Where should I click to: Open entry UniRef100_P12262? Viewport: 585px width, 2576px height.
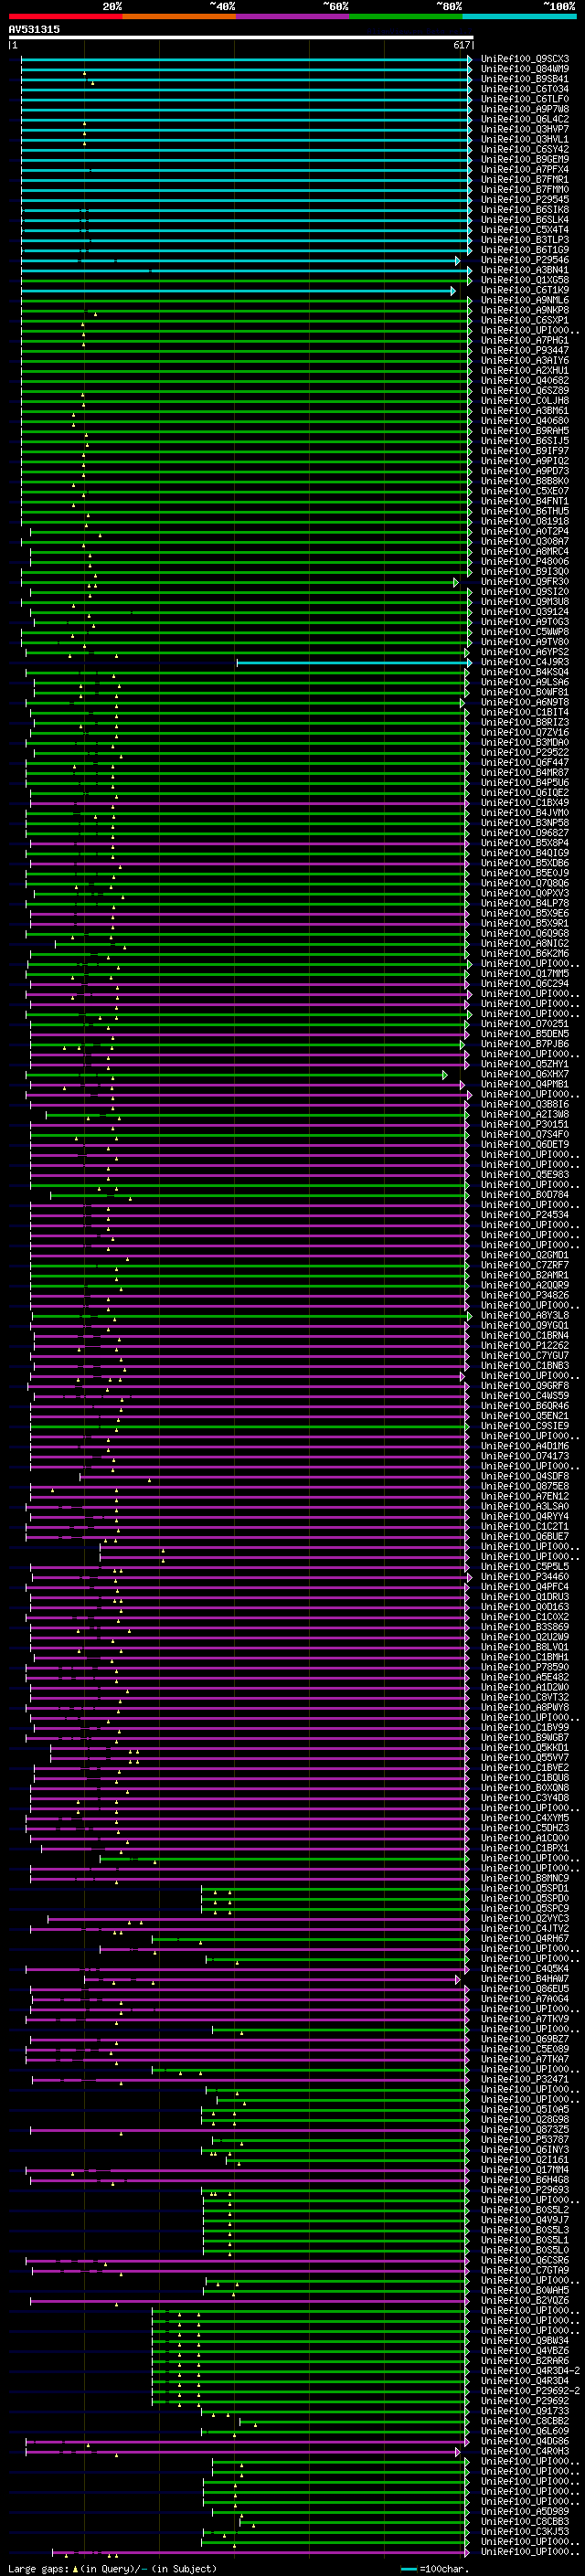click(x=525, y=1345)
